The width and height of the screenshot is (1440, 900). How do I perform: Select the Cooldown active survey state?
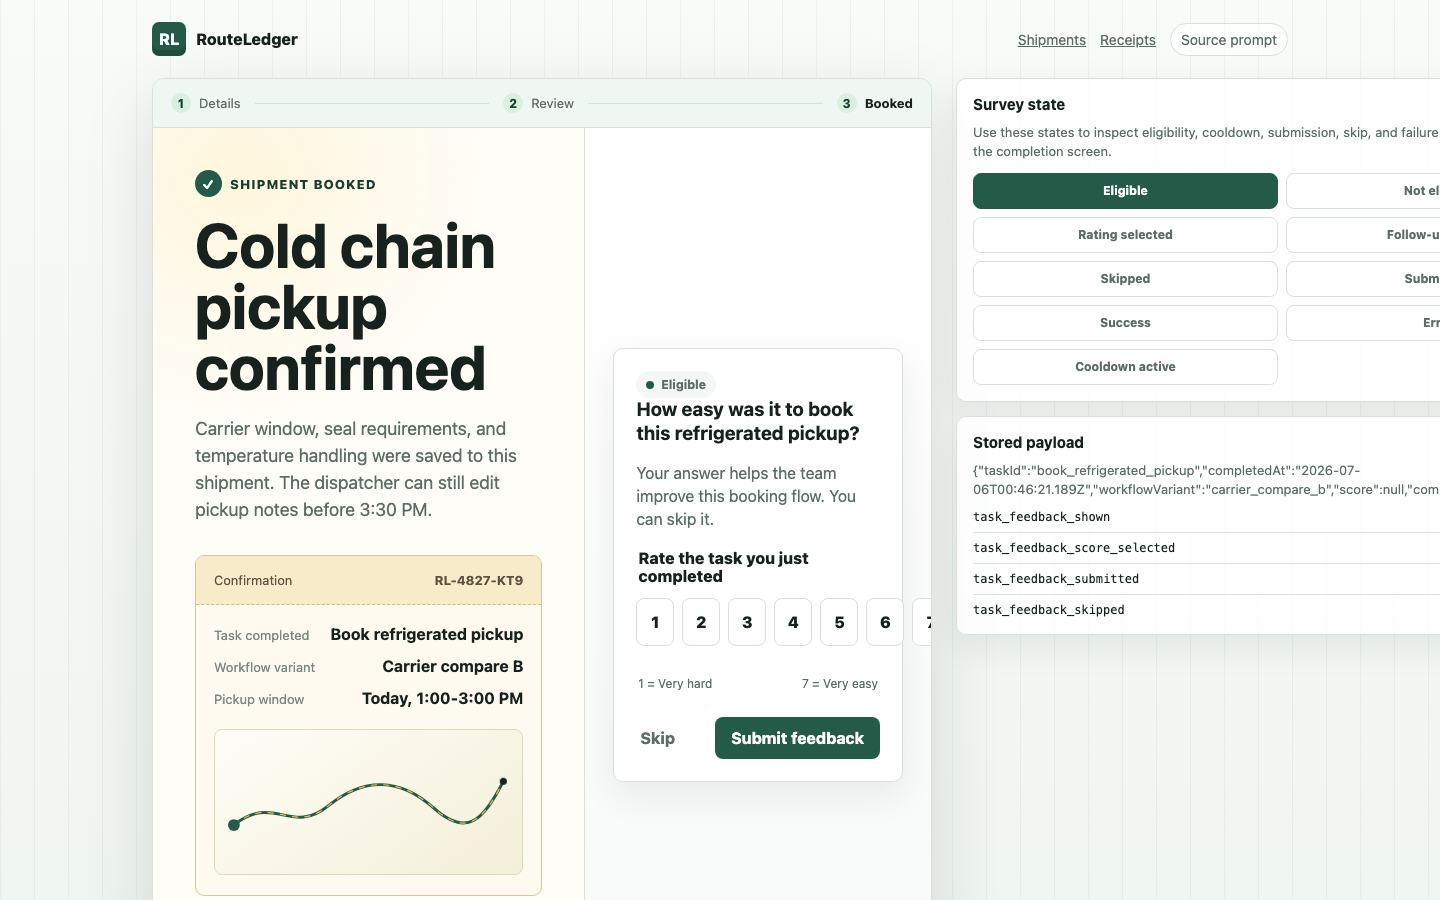(x=1125, y=367)
